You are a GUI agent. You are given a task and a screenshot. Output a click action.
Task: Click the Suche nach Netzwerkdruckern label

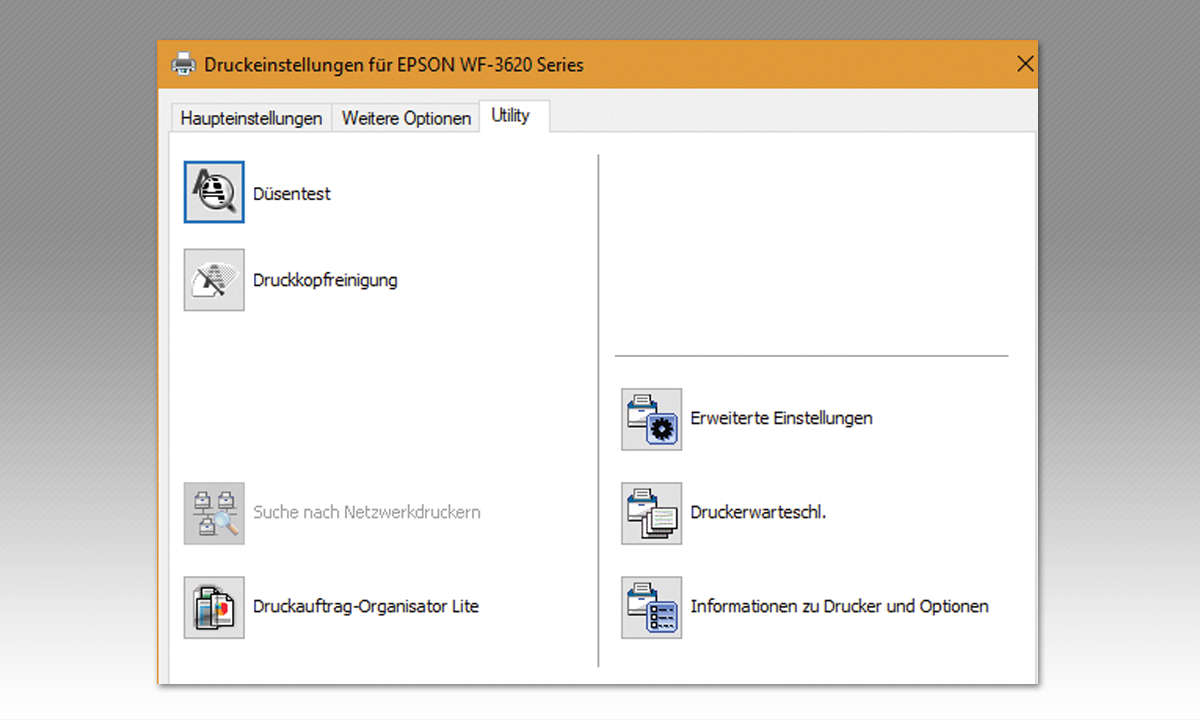[x=367, y=512]
